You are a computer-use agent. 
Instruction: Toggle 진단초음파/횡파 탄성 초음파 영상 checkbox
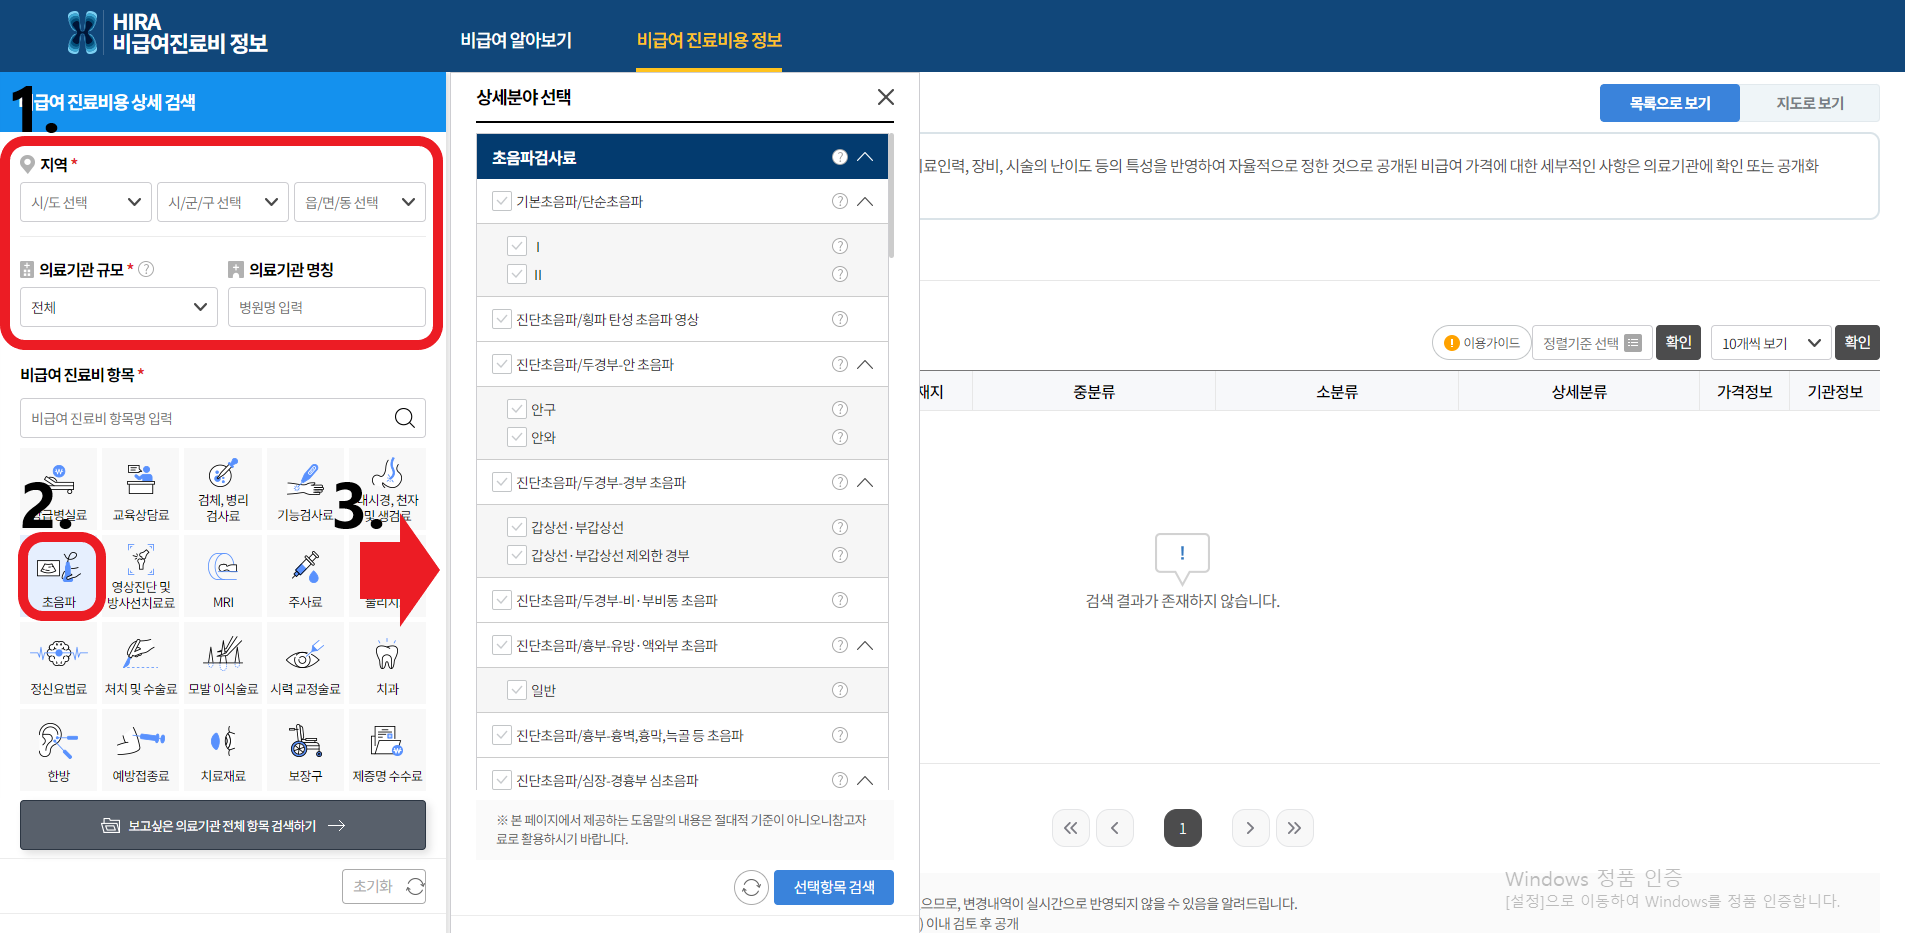tap(502, 319)
